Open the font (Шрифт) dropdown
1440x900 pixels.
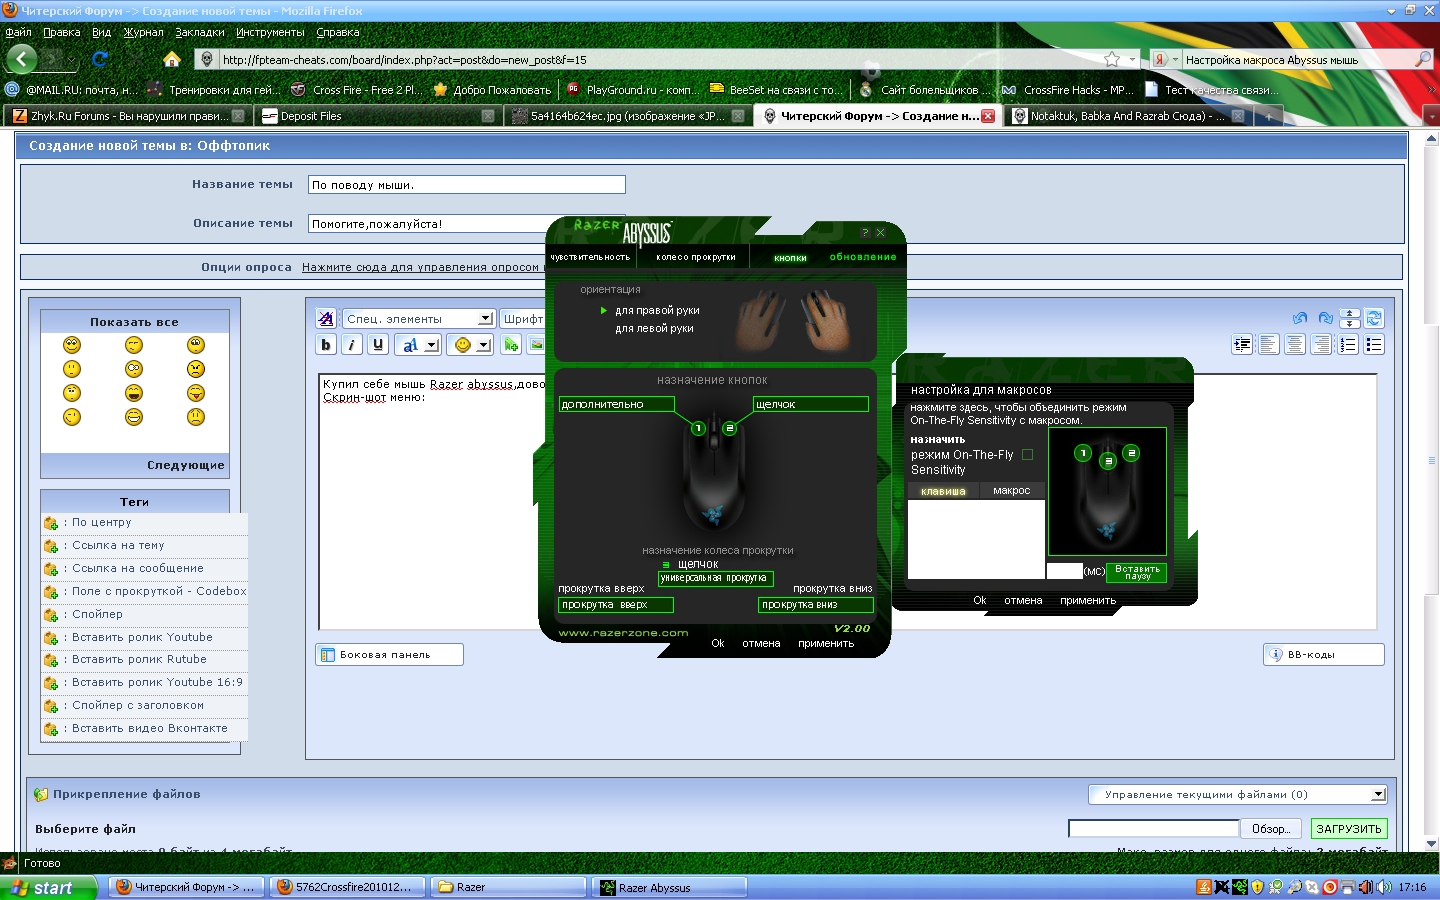tap(522, 318)
